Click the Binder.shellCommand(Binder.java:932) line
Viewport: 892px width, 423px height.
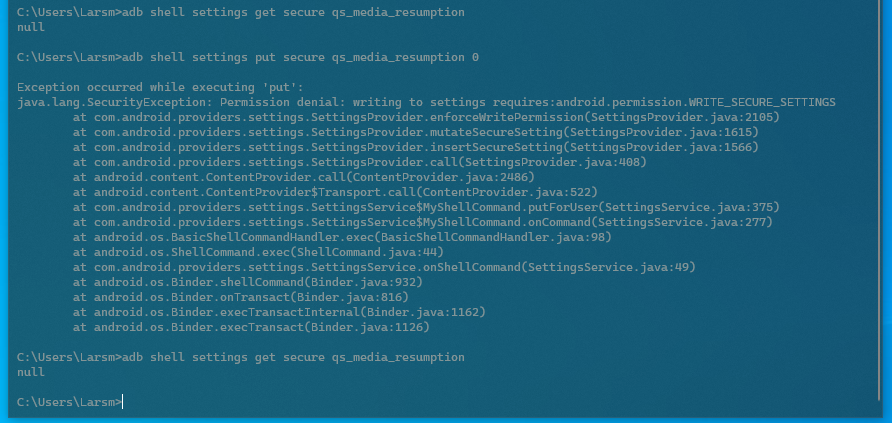click(247, 282)
